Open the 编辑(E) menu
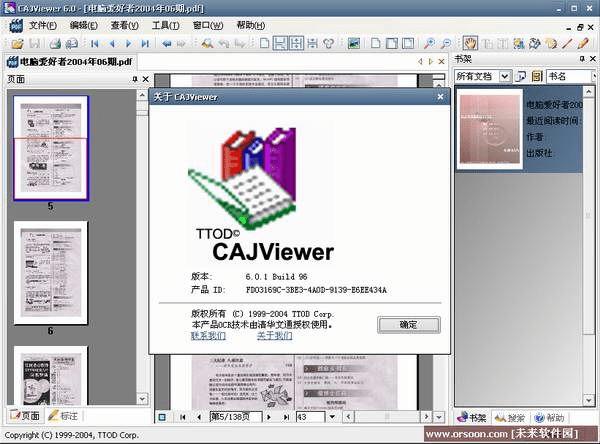Image resolution: width=600 pixels, height=444 pixels. point(83,26)
